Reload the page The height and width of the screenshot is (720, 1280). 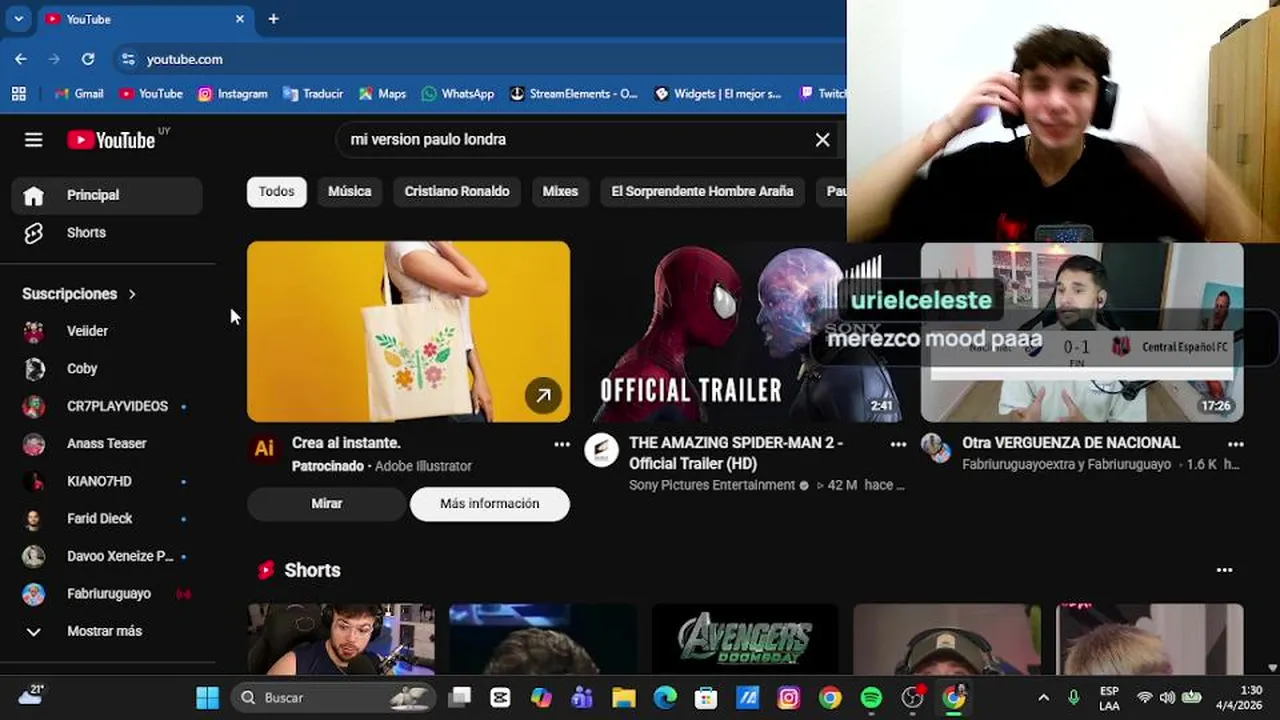88,59
